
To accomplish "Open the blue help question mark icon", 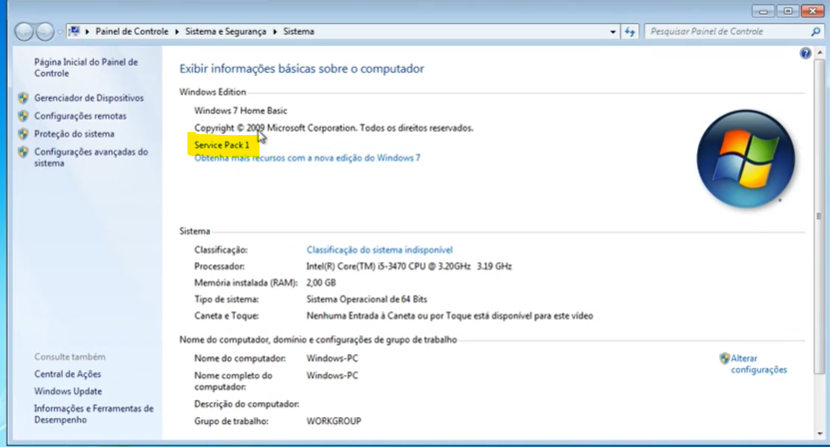I will click(805, 53).
